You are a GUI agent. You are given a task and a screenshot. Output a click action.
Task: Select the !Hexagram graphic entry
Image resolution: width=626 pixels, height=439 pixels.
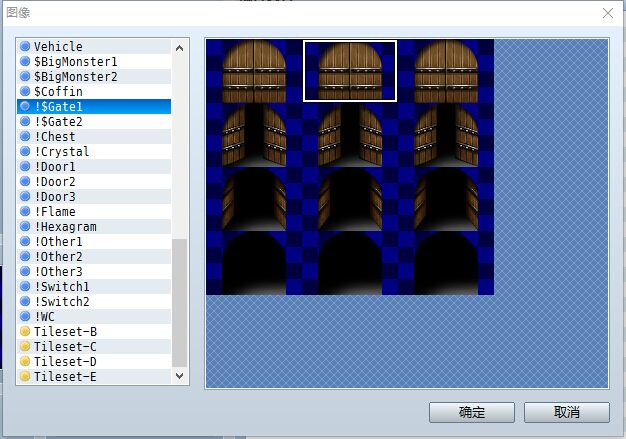click(94, 227)
